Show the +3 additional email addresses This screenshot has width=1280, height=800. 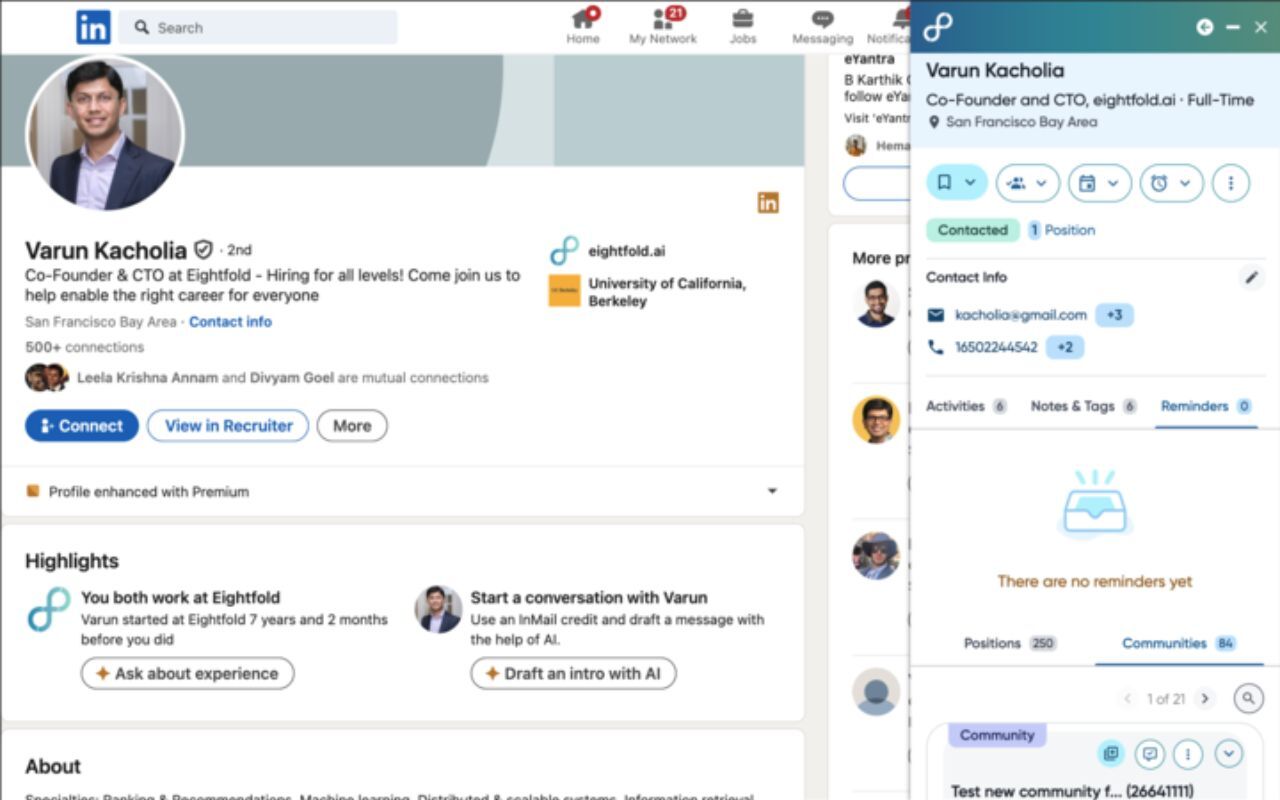[1114, 315]
